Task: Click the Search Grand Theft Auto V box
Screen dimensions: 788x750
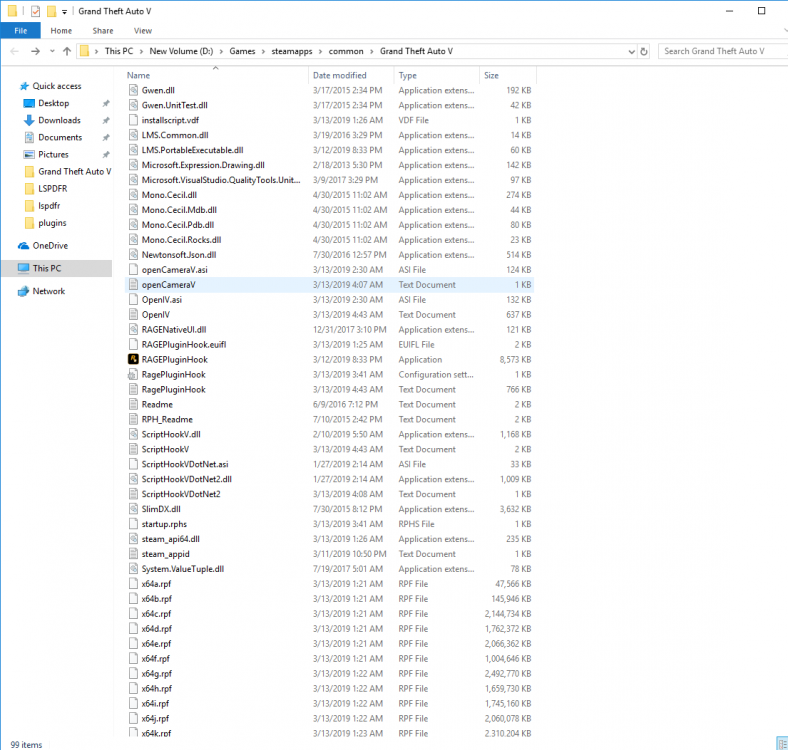Action: [x=723, y=51]
